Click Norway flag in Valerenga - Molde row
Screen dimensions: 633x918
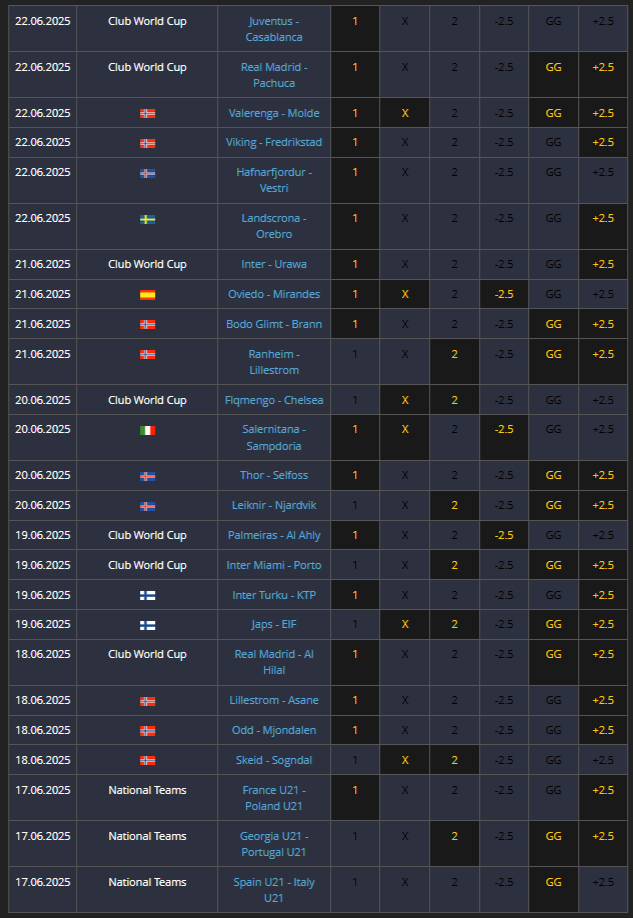coord(147,113)
